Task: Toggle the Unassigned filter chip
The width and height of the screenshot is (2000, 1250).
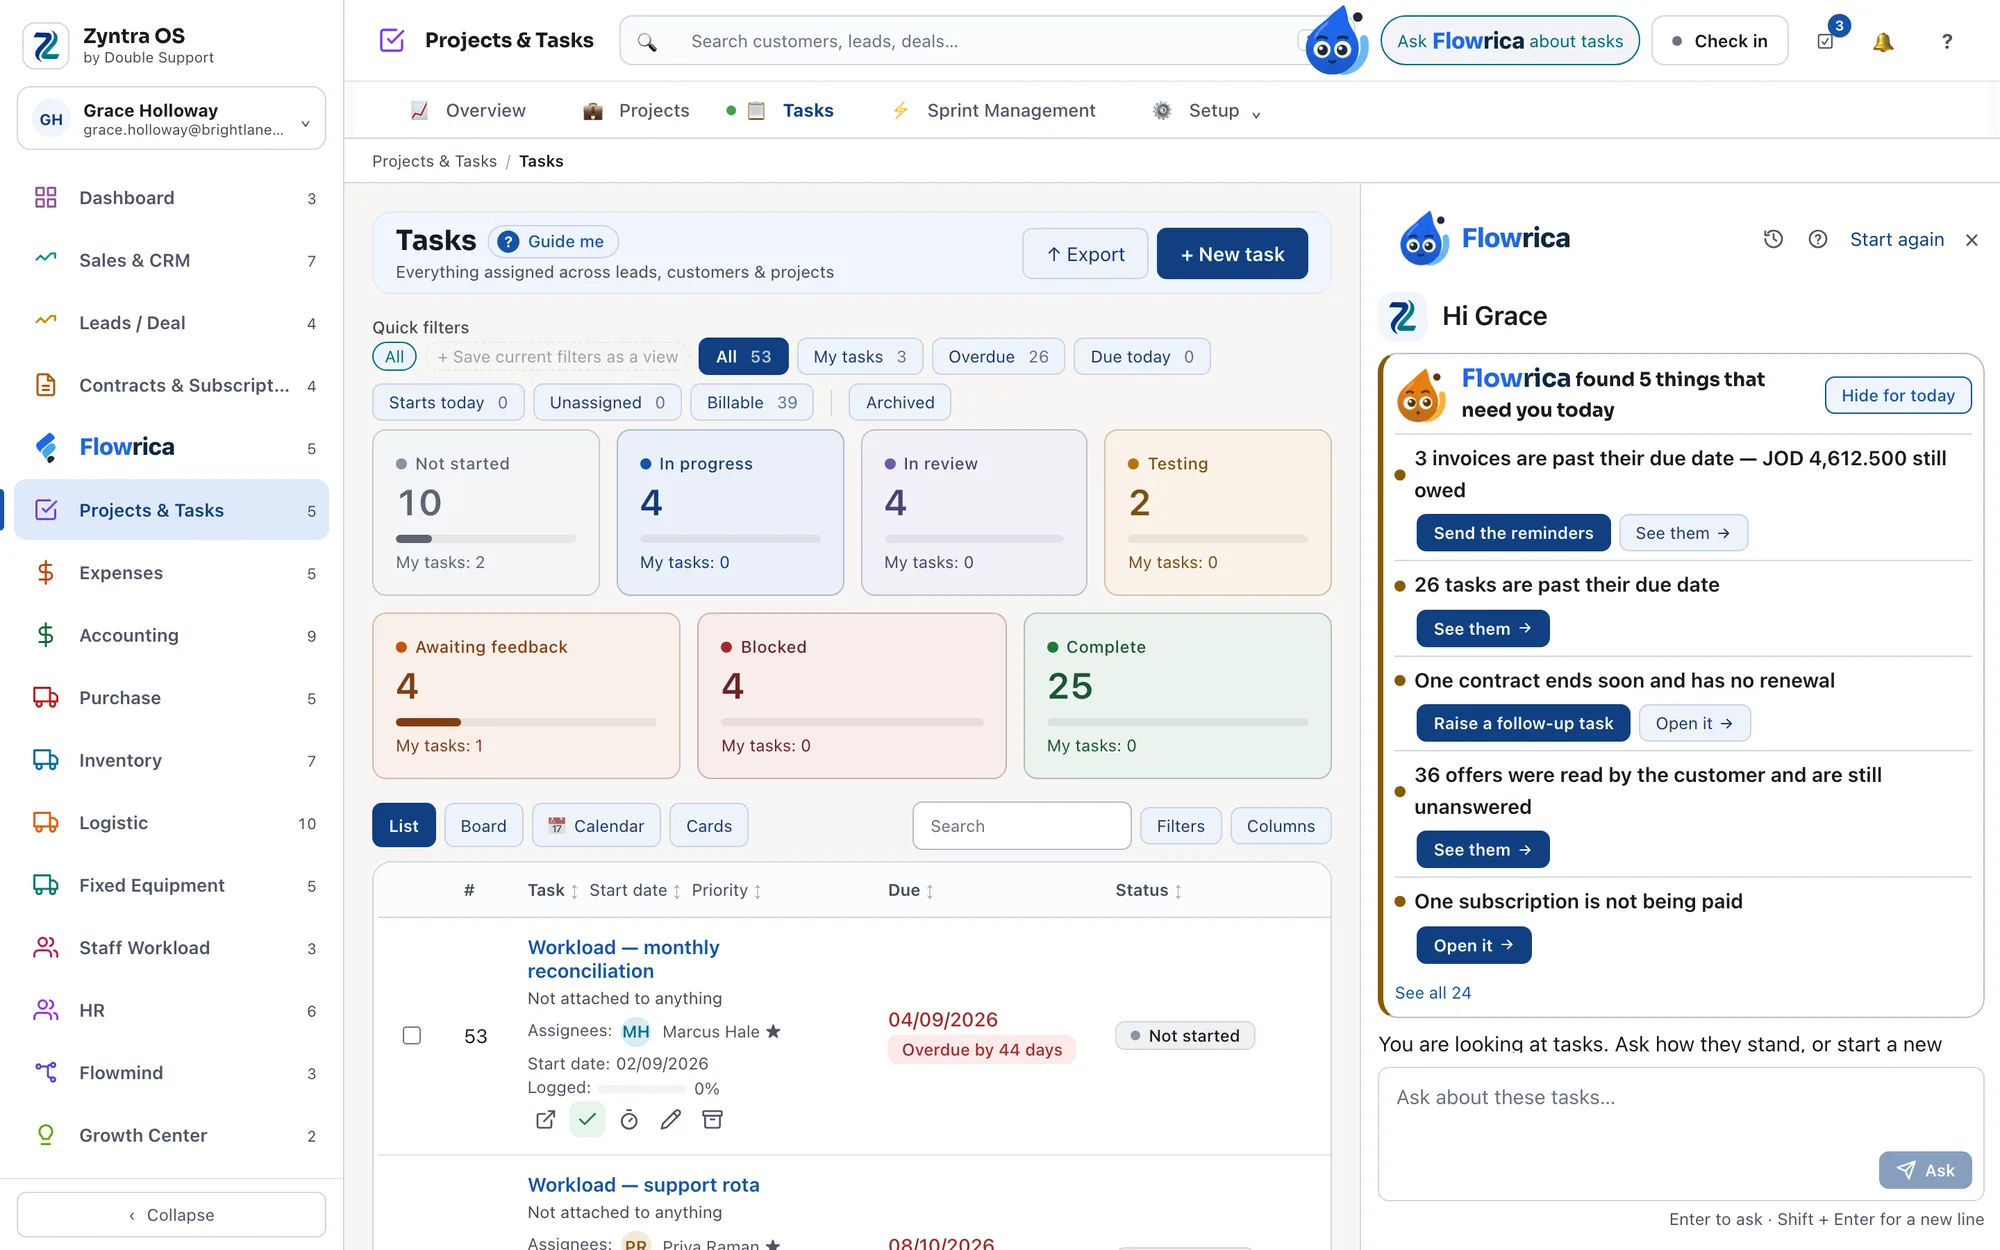Action: click(607, 403)
